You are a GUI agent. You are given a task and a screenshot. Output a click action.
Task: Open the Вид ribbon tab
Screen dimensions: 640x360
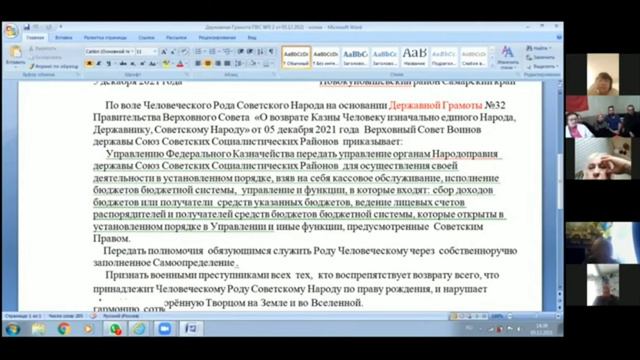click(x=252, y=38)
